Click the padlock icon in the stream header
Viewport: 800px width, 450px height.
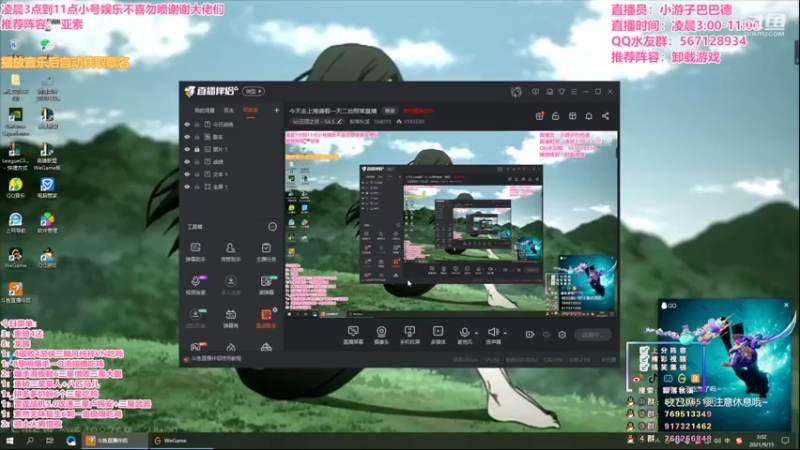pyautogui.click(x=556, y=116)
